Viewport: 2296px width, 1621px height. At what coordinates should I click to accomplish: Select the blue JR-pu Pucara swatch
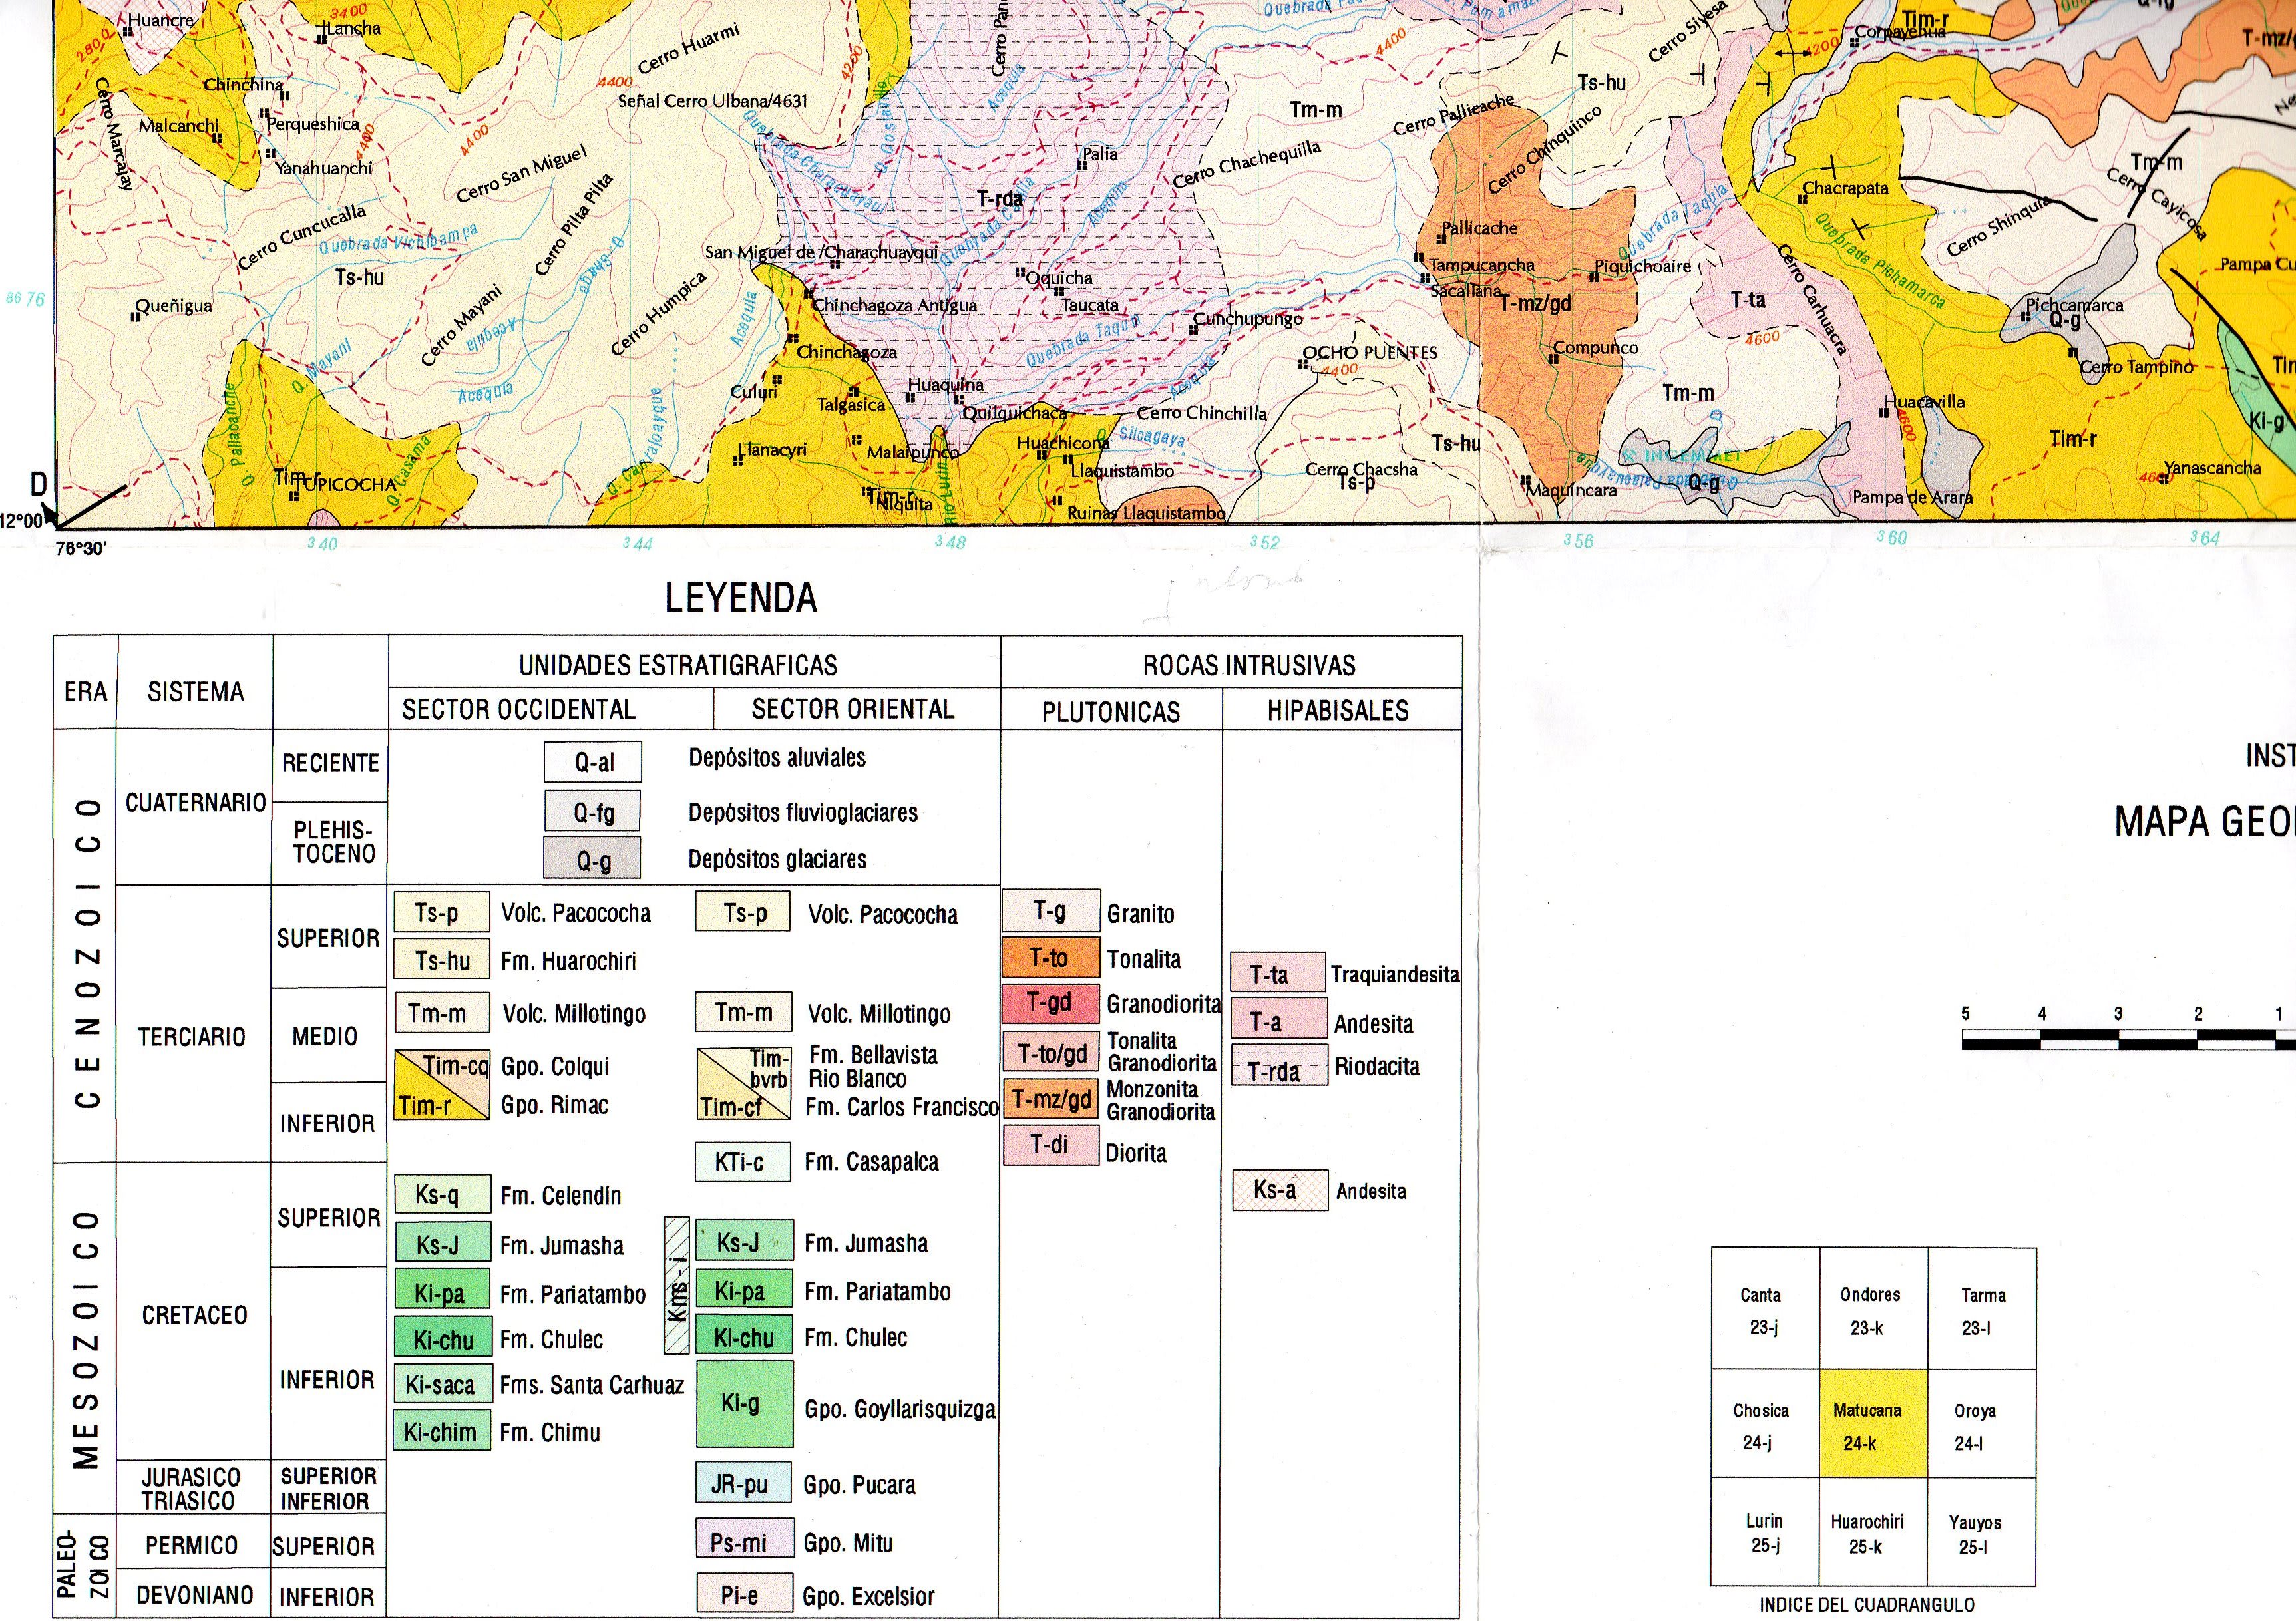pyautogui.click(x=744, y=1483)
